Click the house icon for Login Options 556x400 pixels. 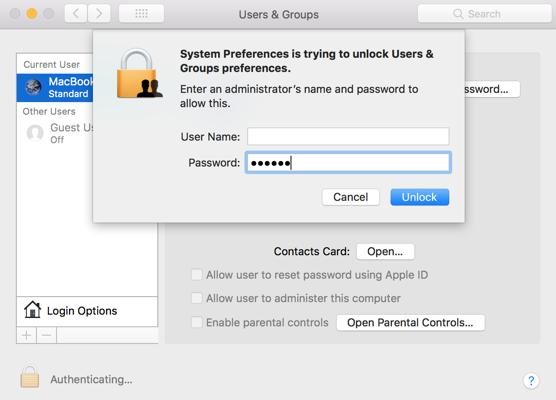[x=32, y=310]
